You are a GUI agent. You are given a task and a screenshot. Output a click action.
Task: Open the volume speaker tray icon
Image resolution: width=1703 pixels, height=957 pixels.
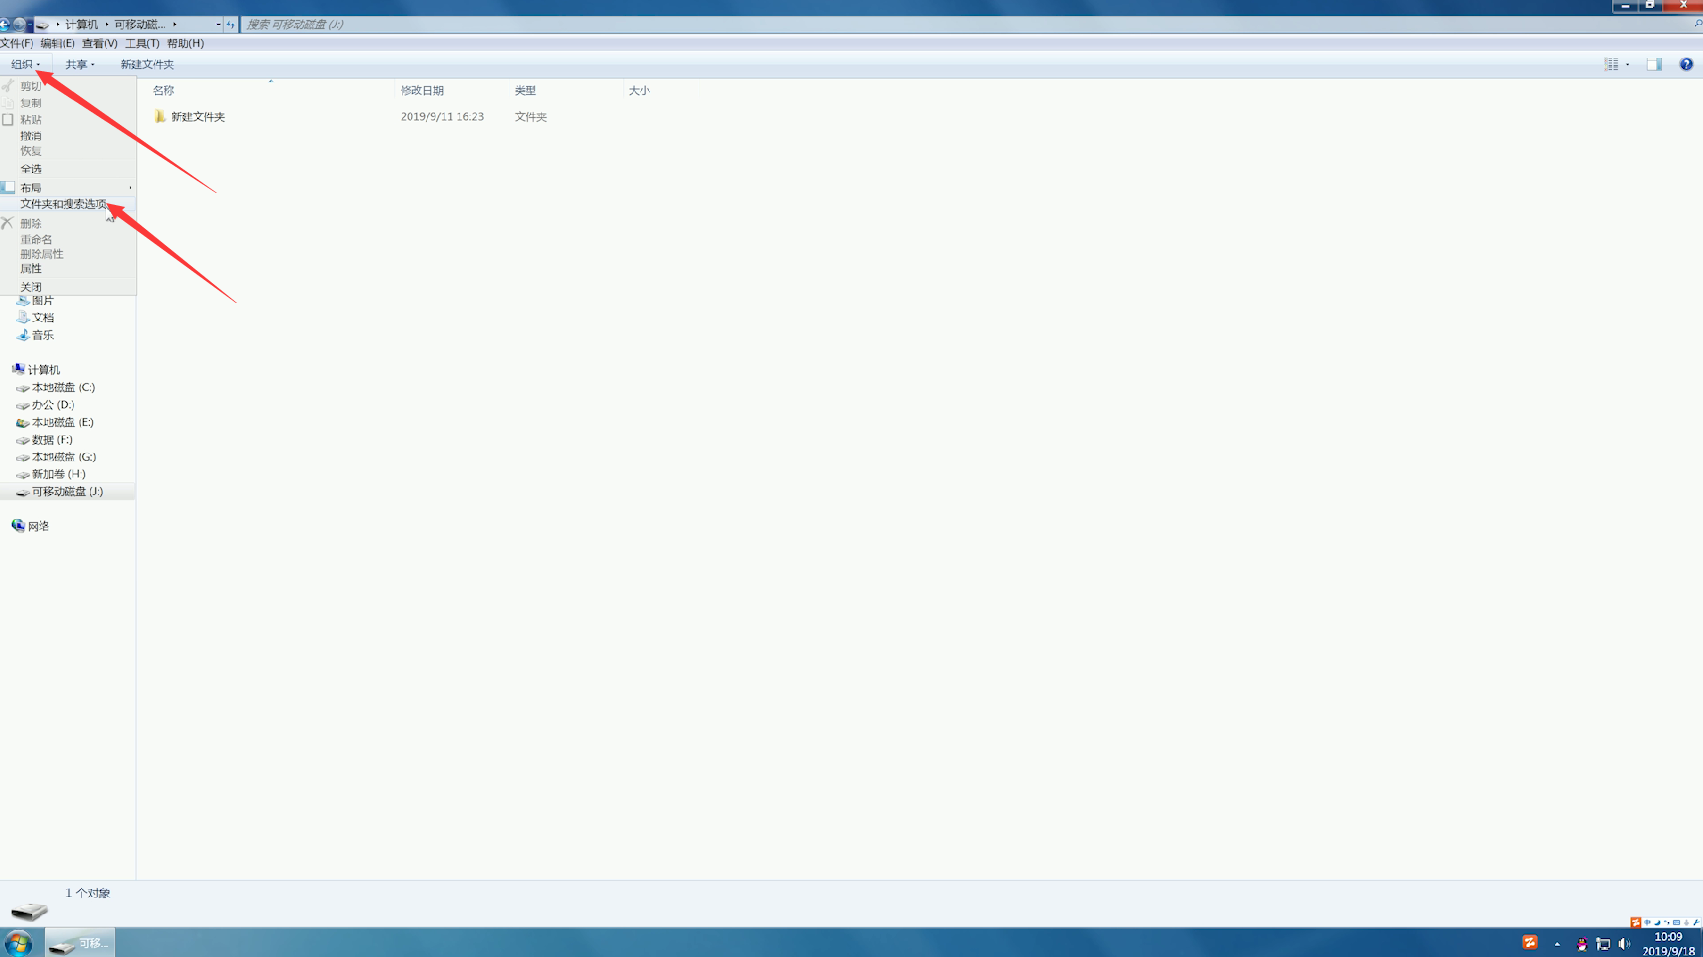[1624, 944]
